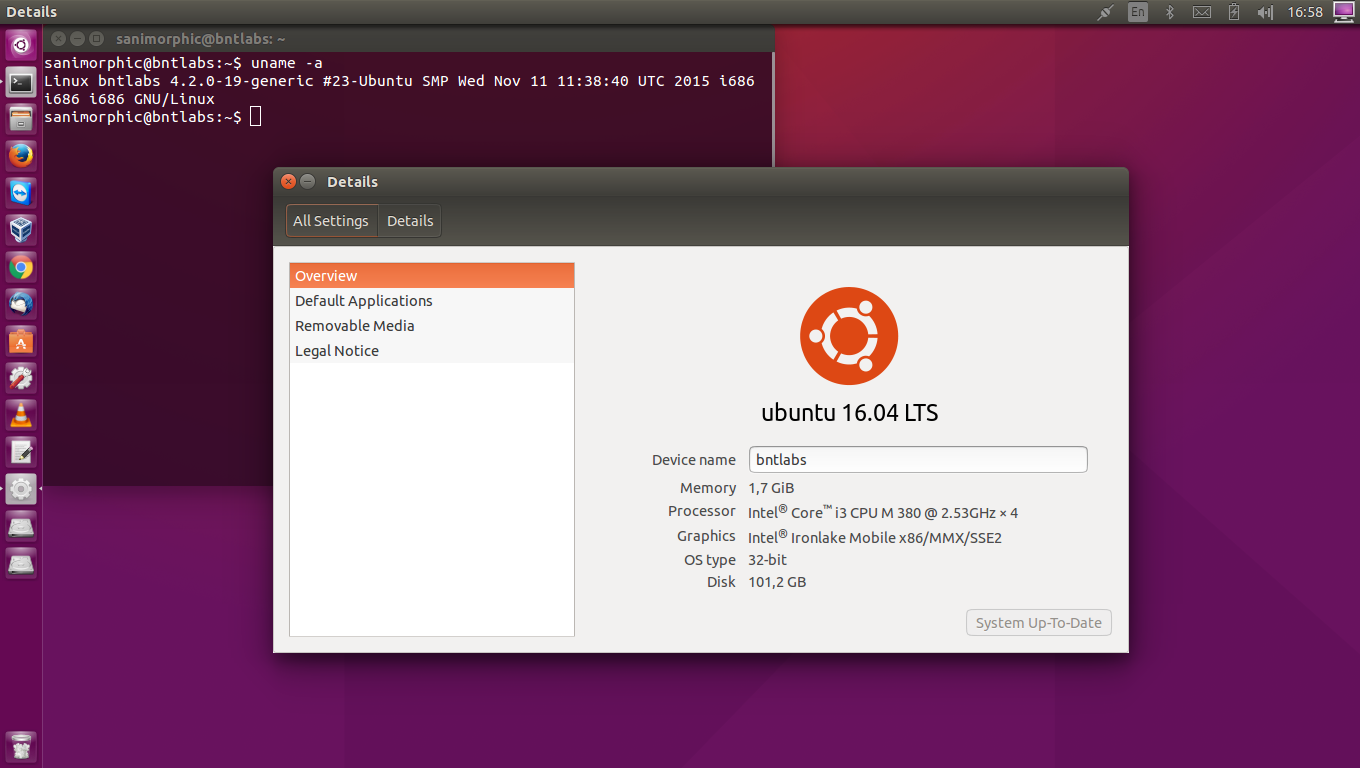Click the Ubuntu Dash button
The width and height of the screenshot is (1360, 768).
click(x=20, y=42)
